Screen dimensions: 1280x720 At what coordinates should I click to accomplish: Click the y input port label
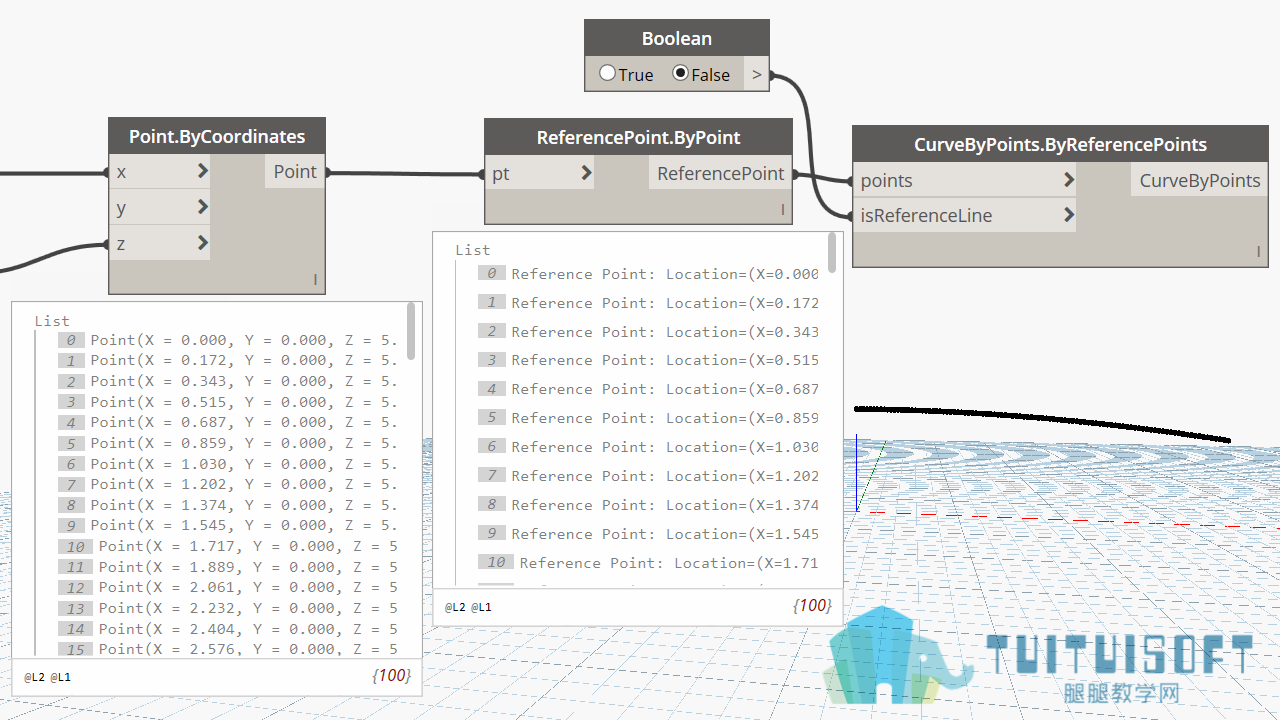(x=121, y=208)
